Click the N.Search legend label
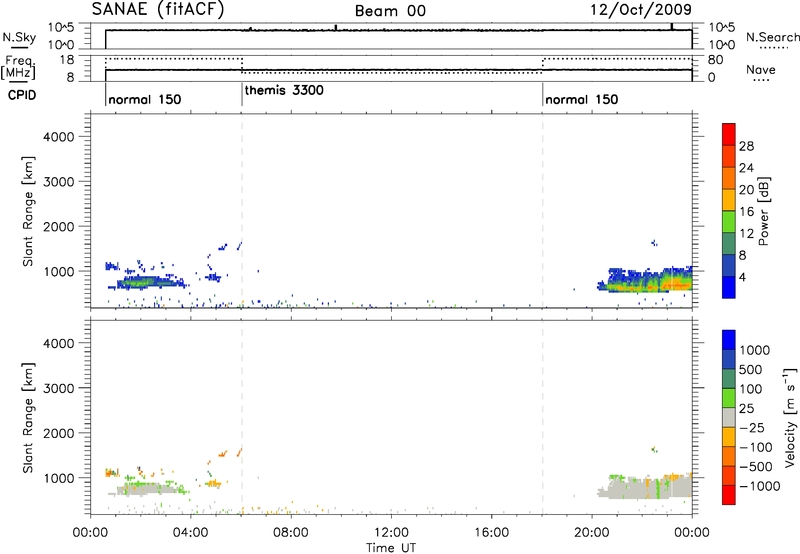The image size is (800, 554). click(x=773, y=37)
